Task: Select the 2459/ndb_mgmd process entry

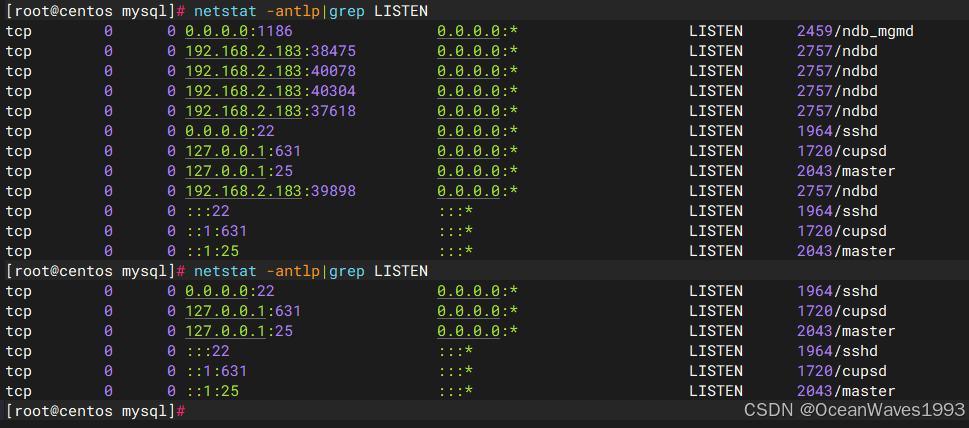Action: 855,31
